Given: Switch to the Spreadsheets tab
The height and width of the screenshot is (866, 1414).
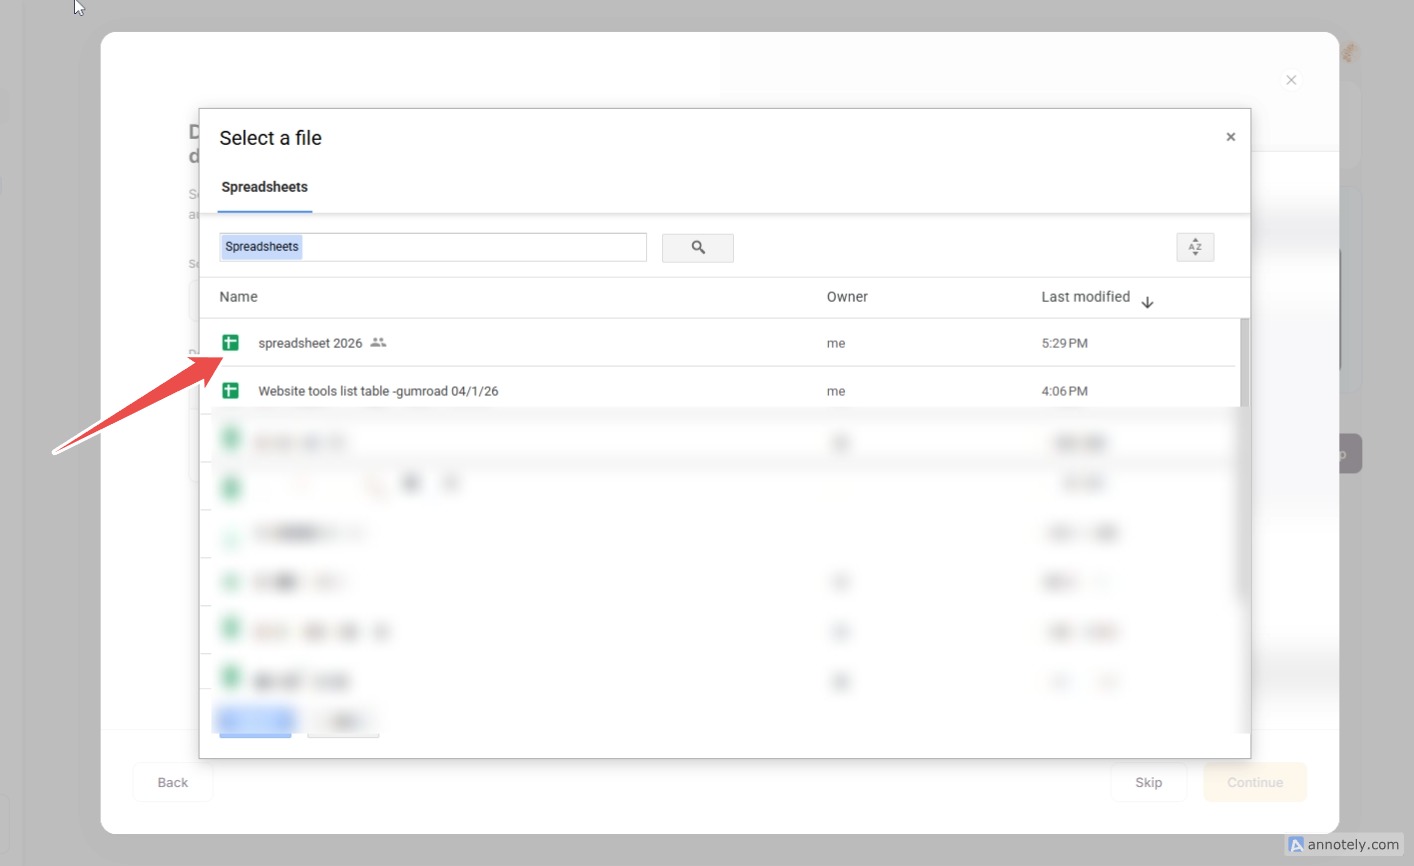Looking at the screenshot, I should pyautogui.click(x=264, y=187).
